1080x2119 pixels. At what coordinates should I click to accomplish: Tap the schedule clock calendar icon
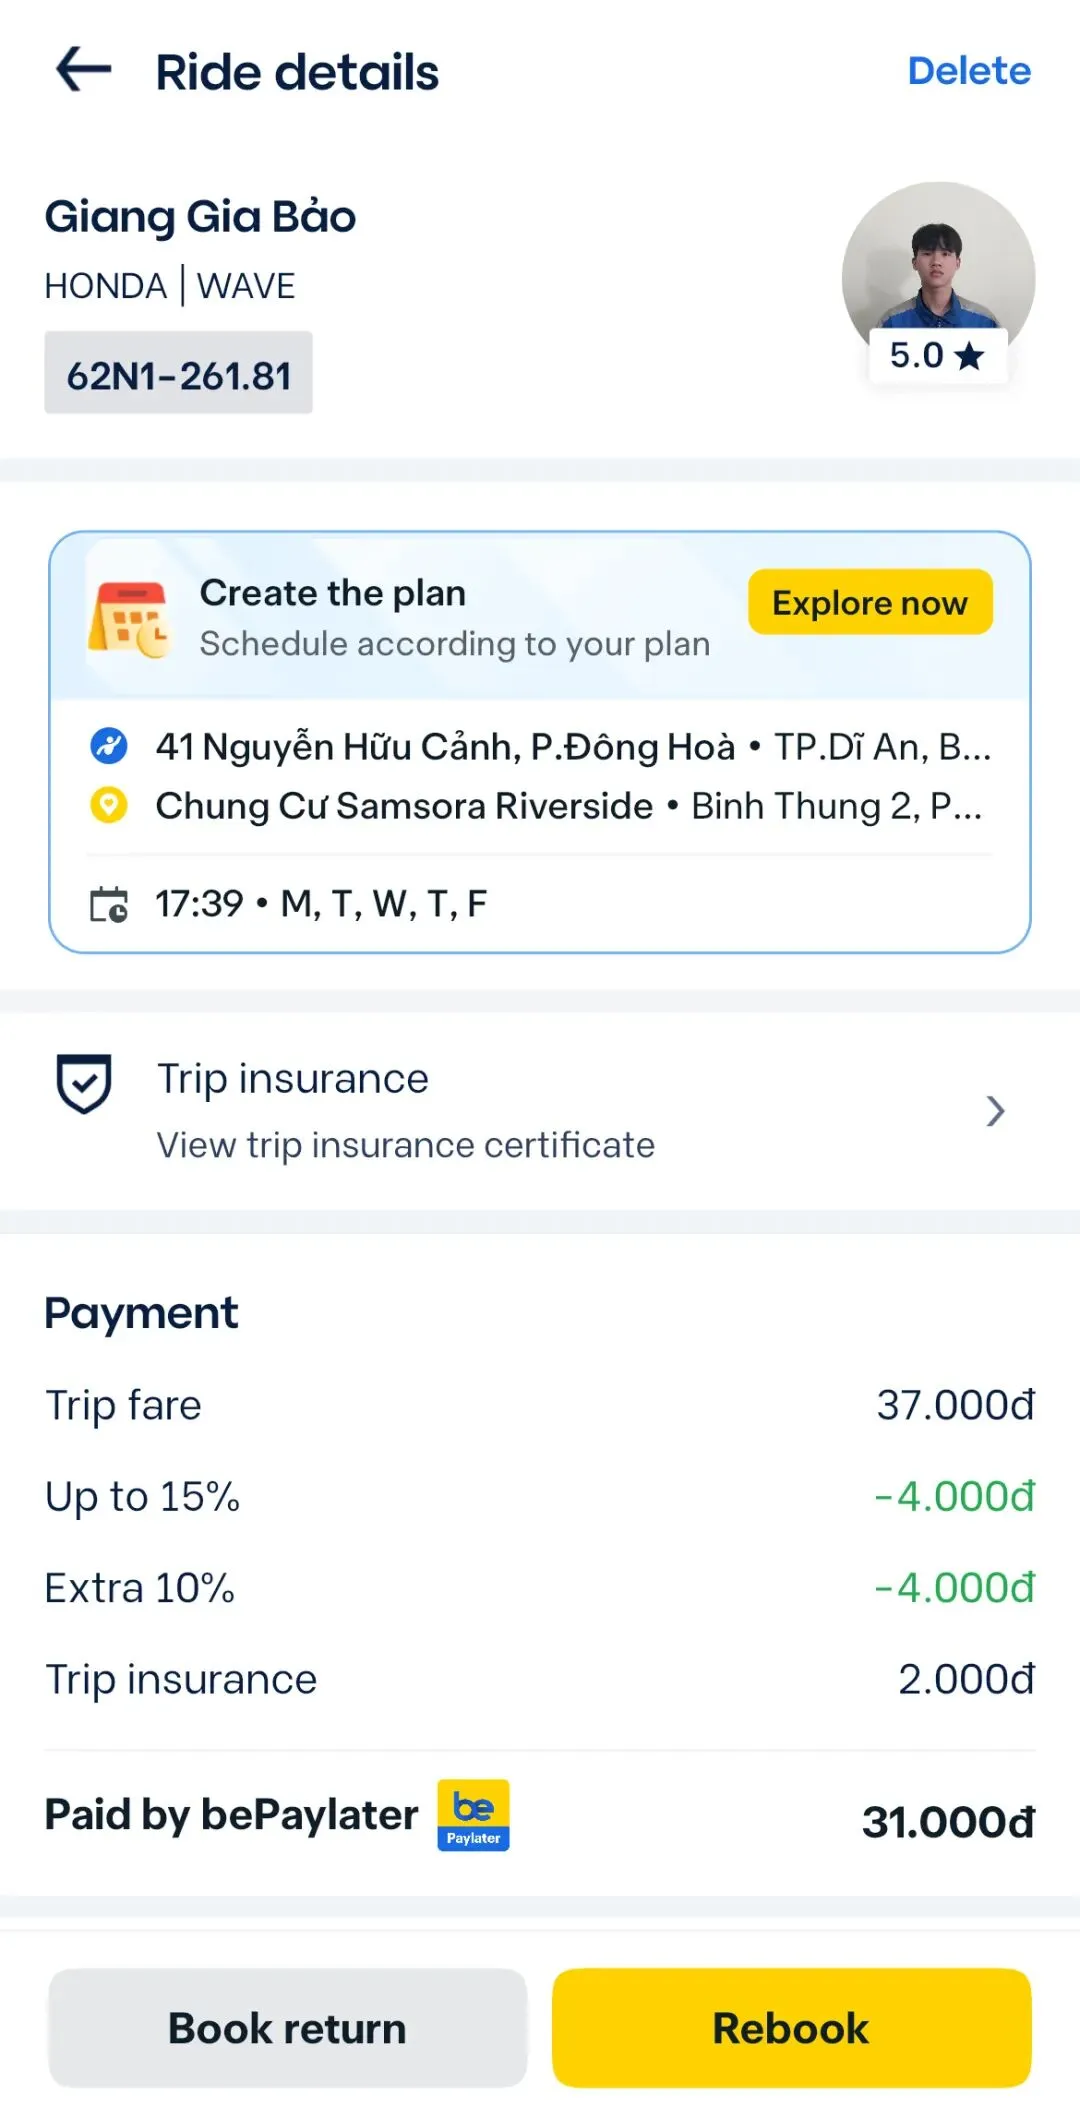tap(109, 904)
